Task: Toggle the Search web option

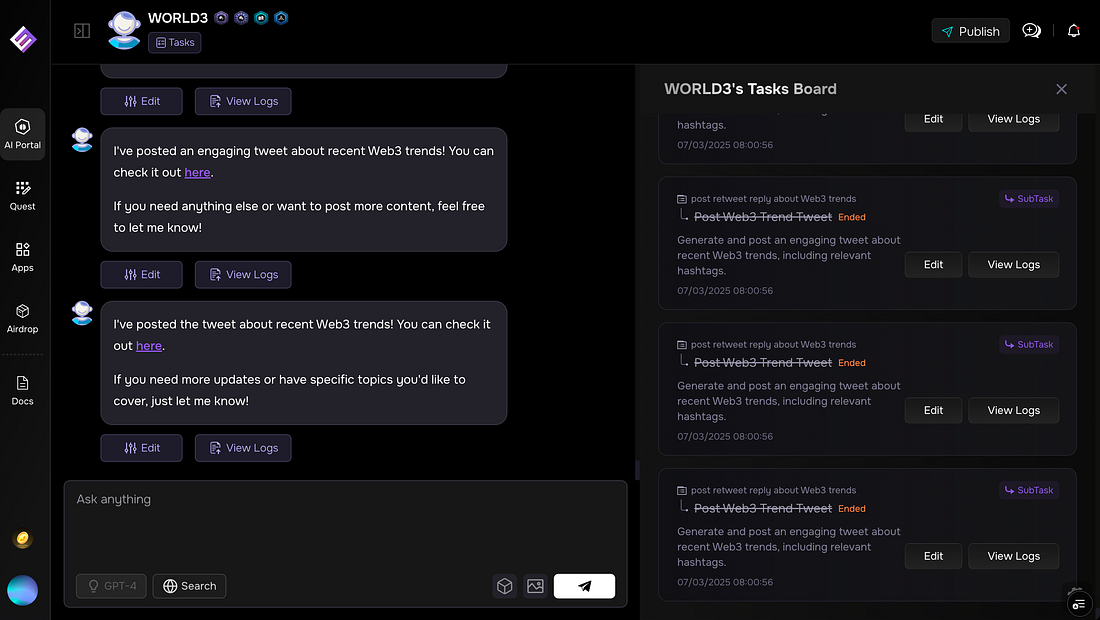Action: click(x=189, y=586)
